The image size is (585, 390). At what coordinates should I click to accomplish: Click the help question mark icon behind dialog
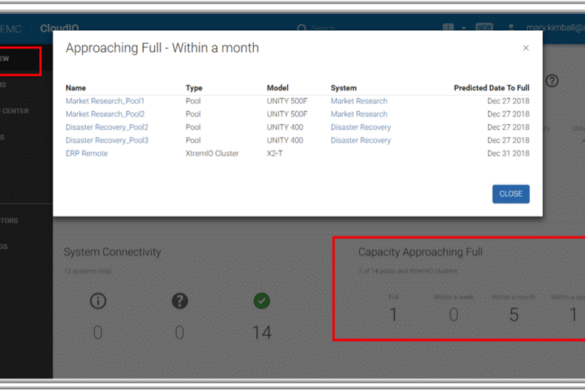click(552, 81)
